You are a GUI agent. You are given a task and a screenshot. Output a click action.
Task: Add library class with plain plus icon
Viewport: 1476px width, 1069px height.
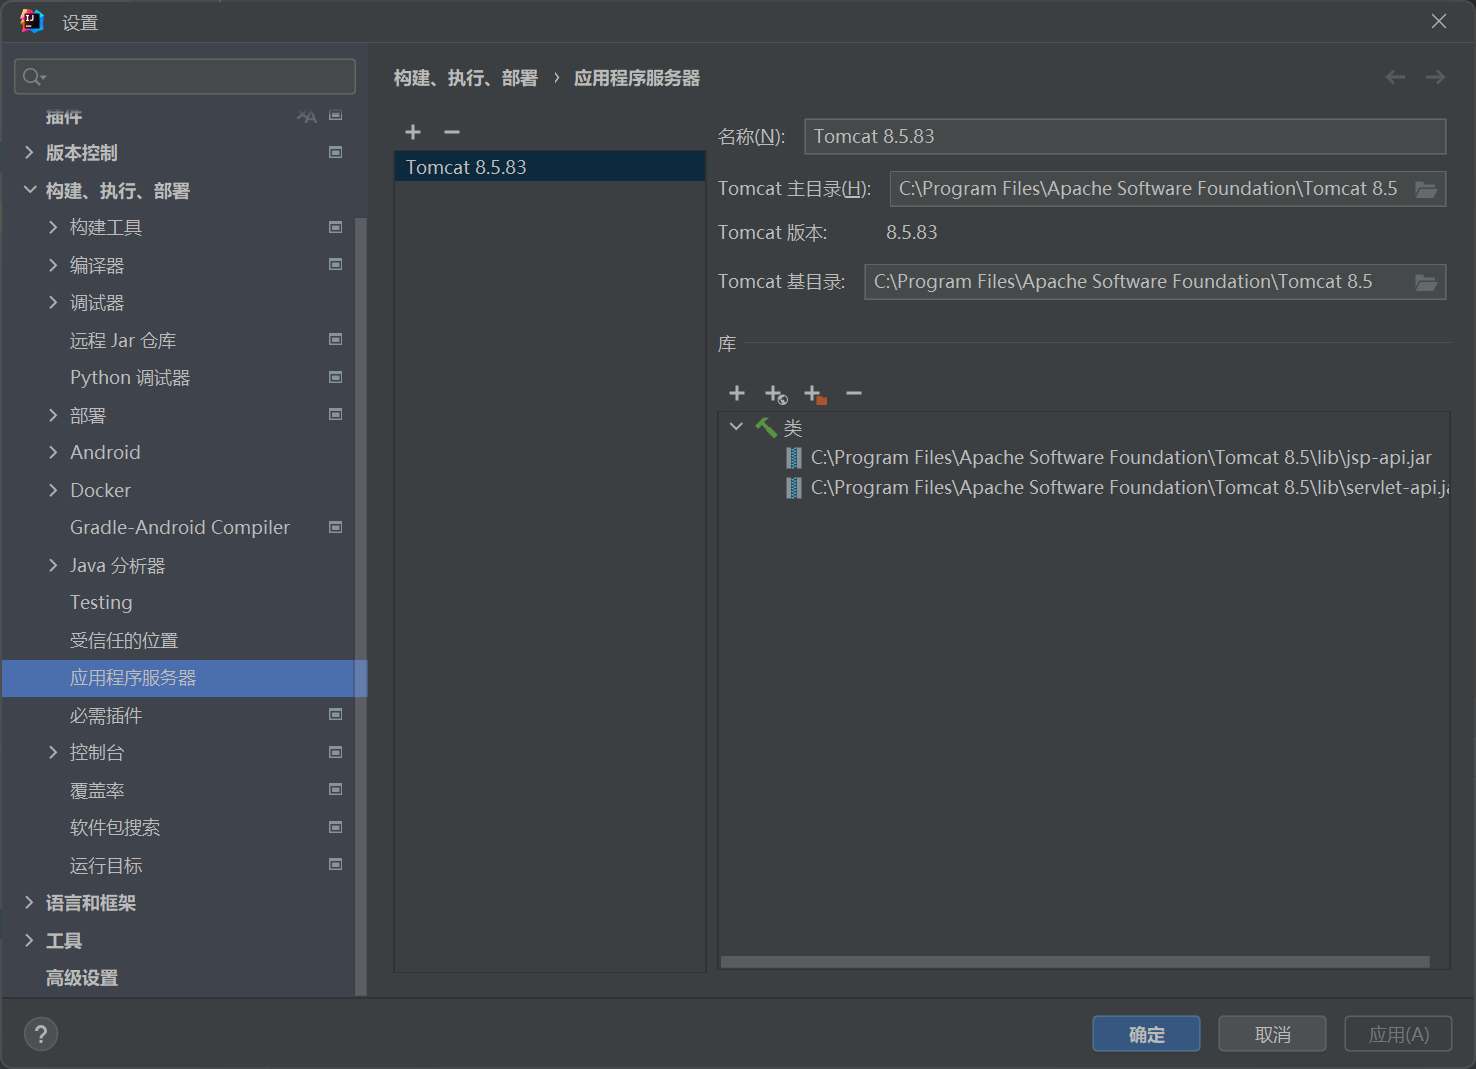pos(737,393)
